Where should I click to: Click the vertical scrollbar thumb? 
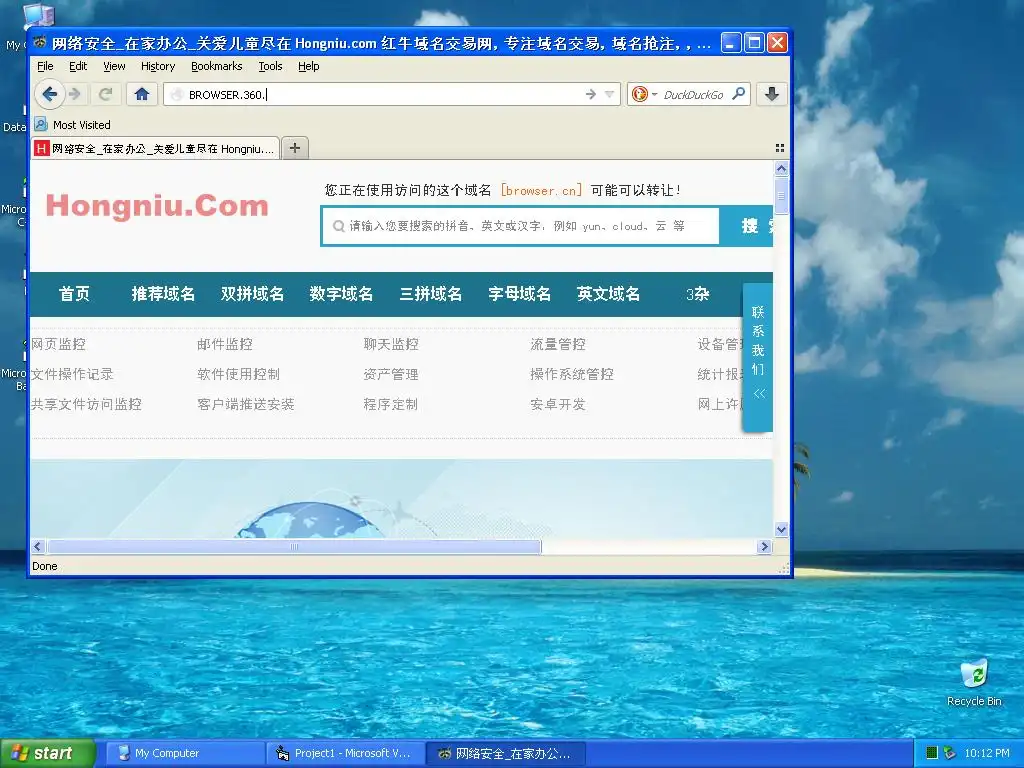pyautogui.click(x=781, y=195)
